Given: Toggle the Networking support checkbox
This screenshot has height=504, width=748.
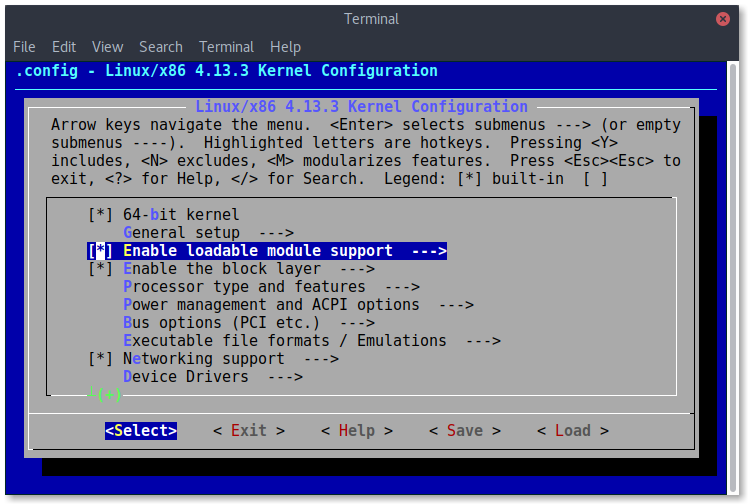Looking at the screenshot, I should [100, 359].
